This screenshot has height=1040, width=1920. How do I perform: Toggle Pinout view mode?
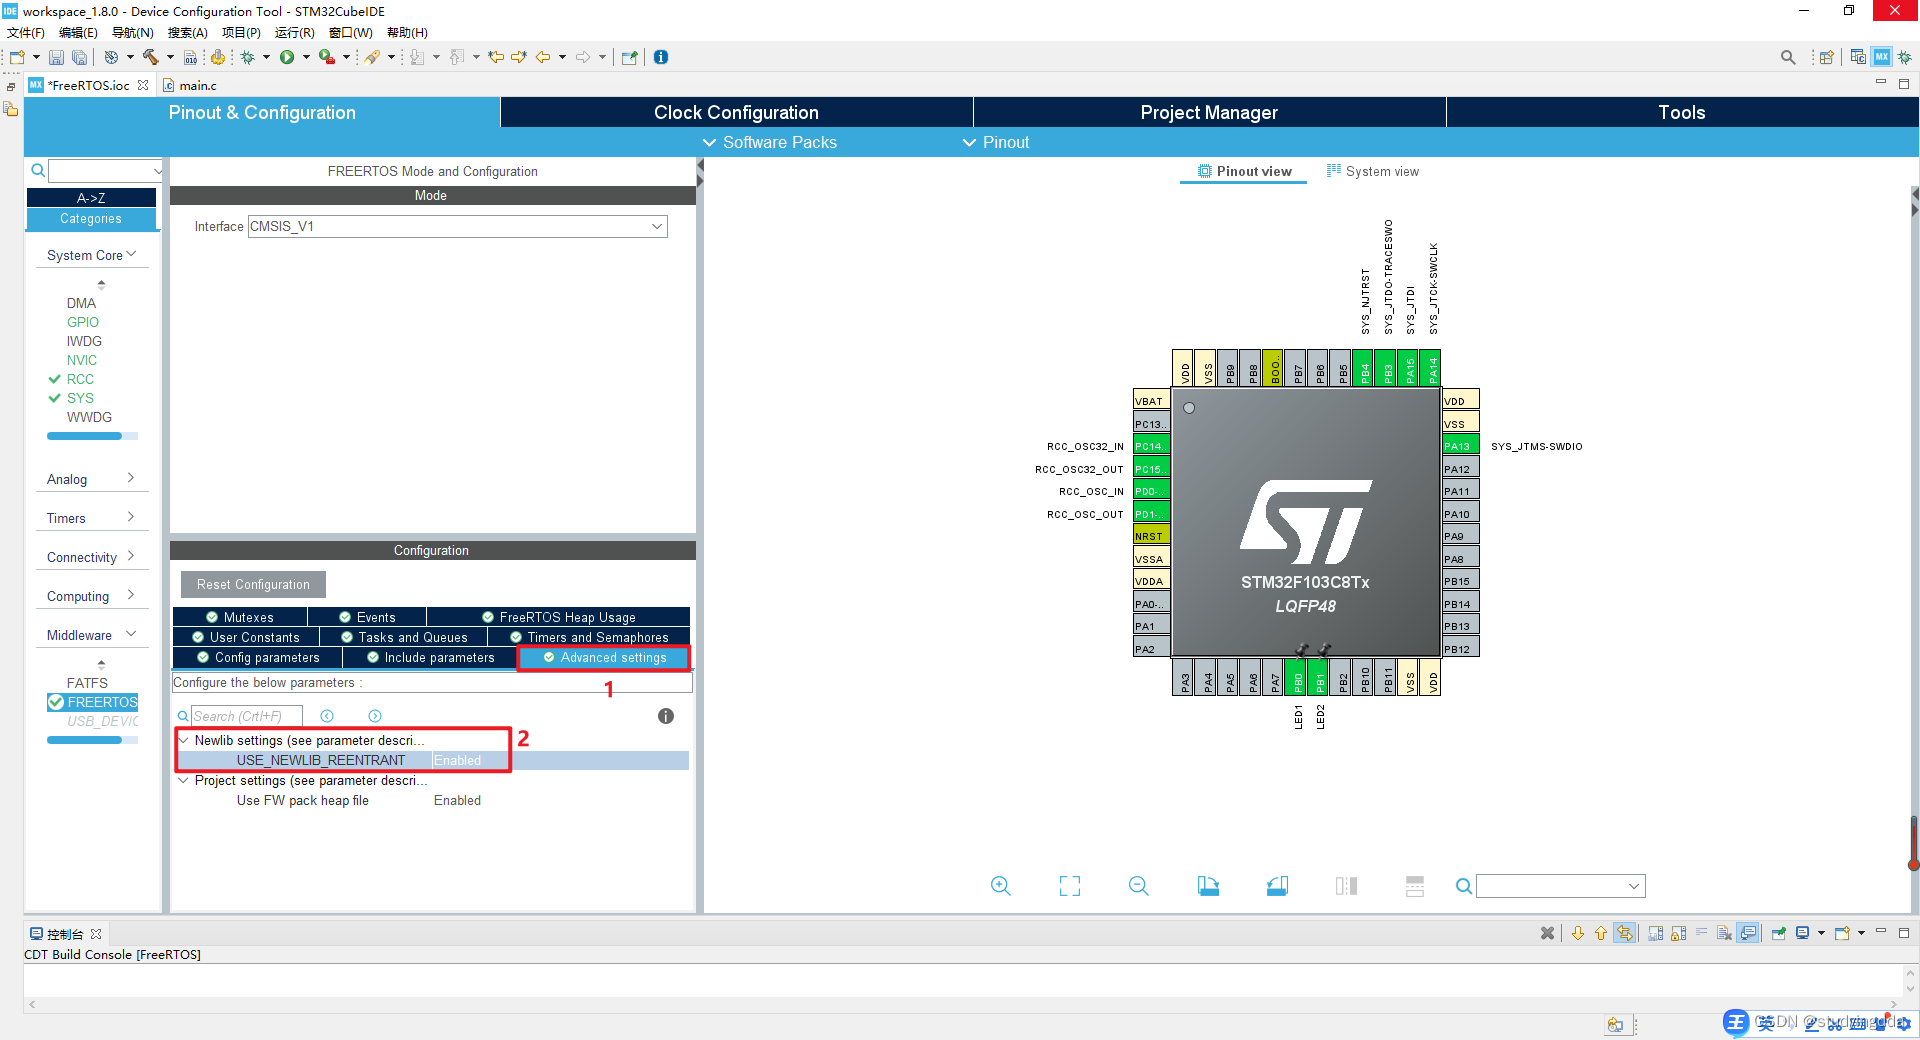click(1244, 171)
